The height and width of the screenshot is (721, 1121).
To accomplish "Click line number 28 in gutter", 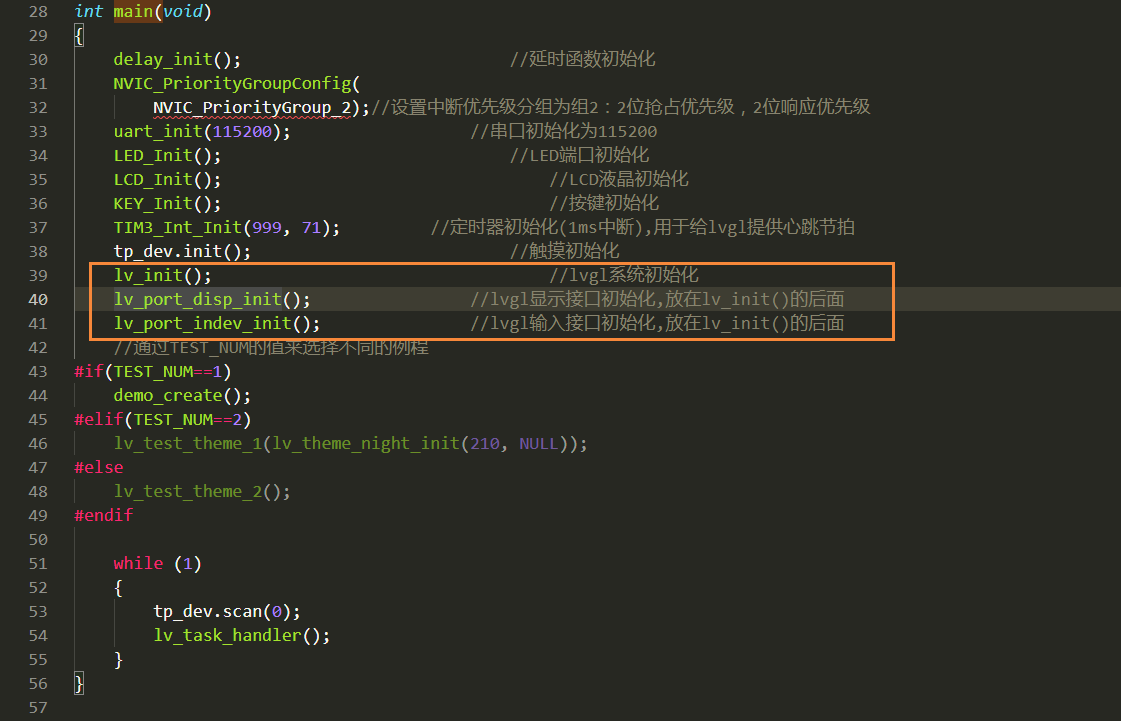I will tap(38, 11).
